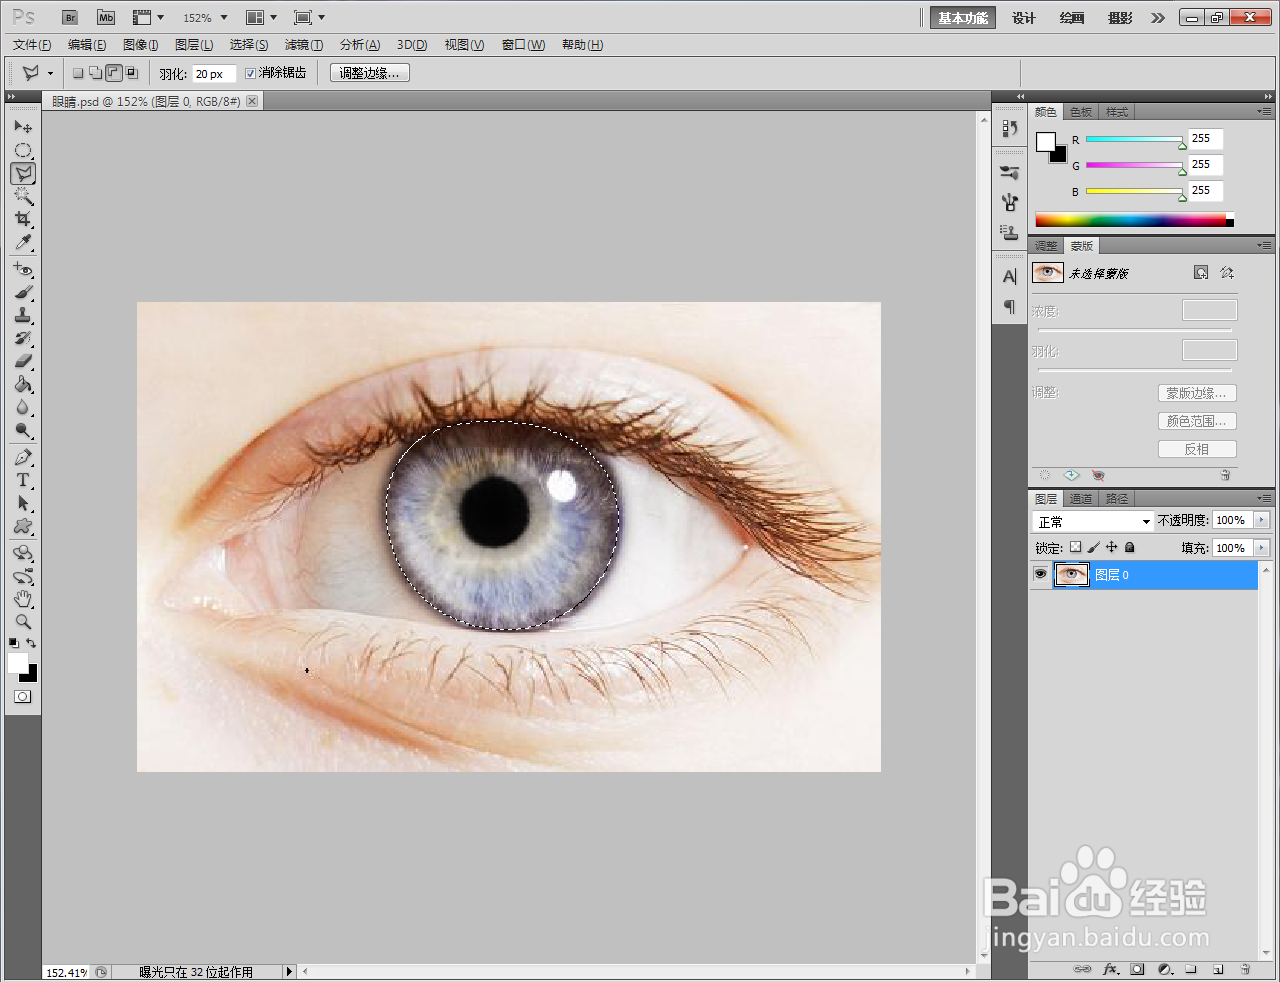Open the View Extras dropdown

pyautogui.click(x=148, y=17)
